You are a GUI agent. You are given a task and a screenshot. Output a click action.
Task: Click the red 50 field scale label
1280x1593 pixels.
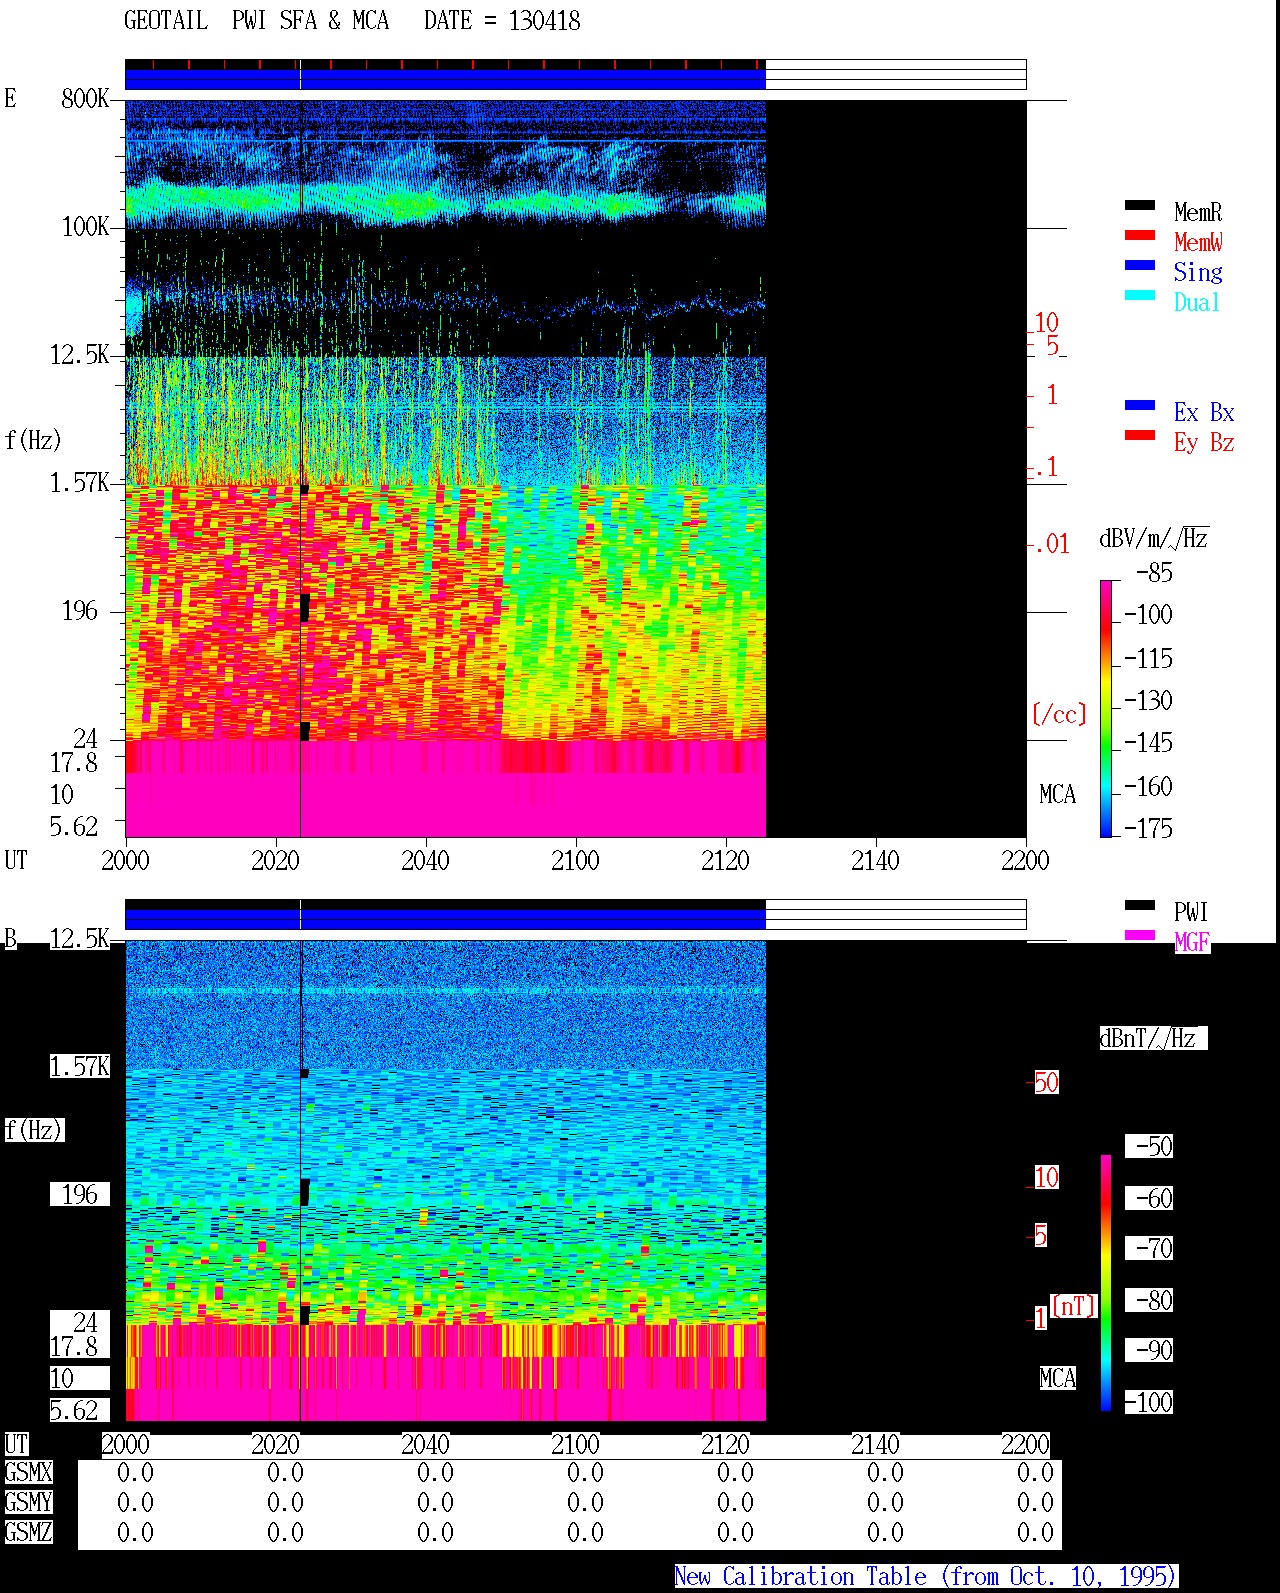point(1046,1082)
